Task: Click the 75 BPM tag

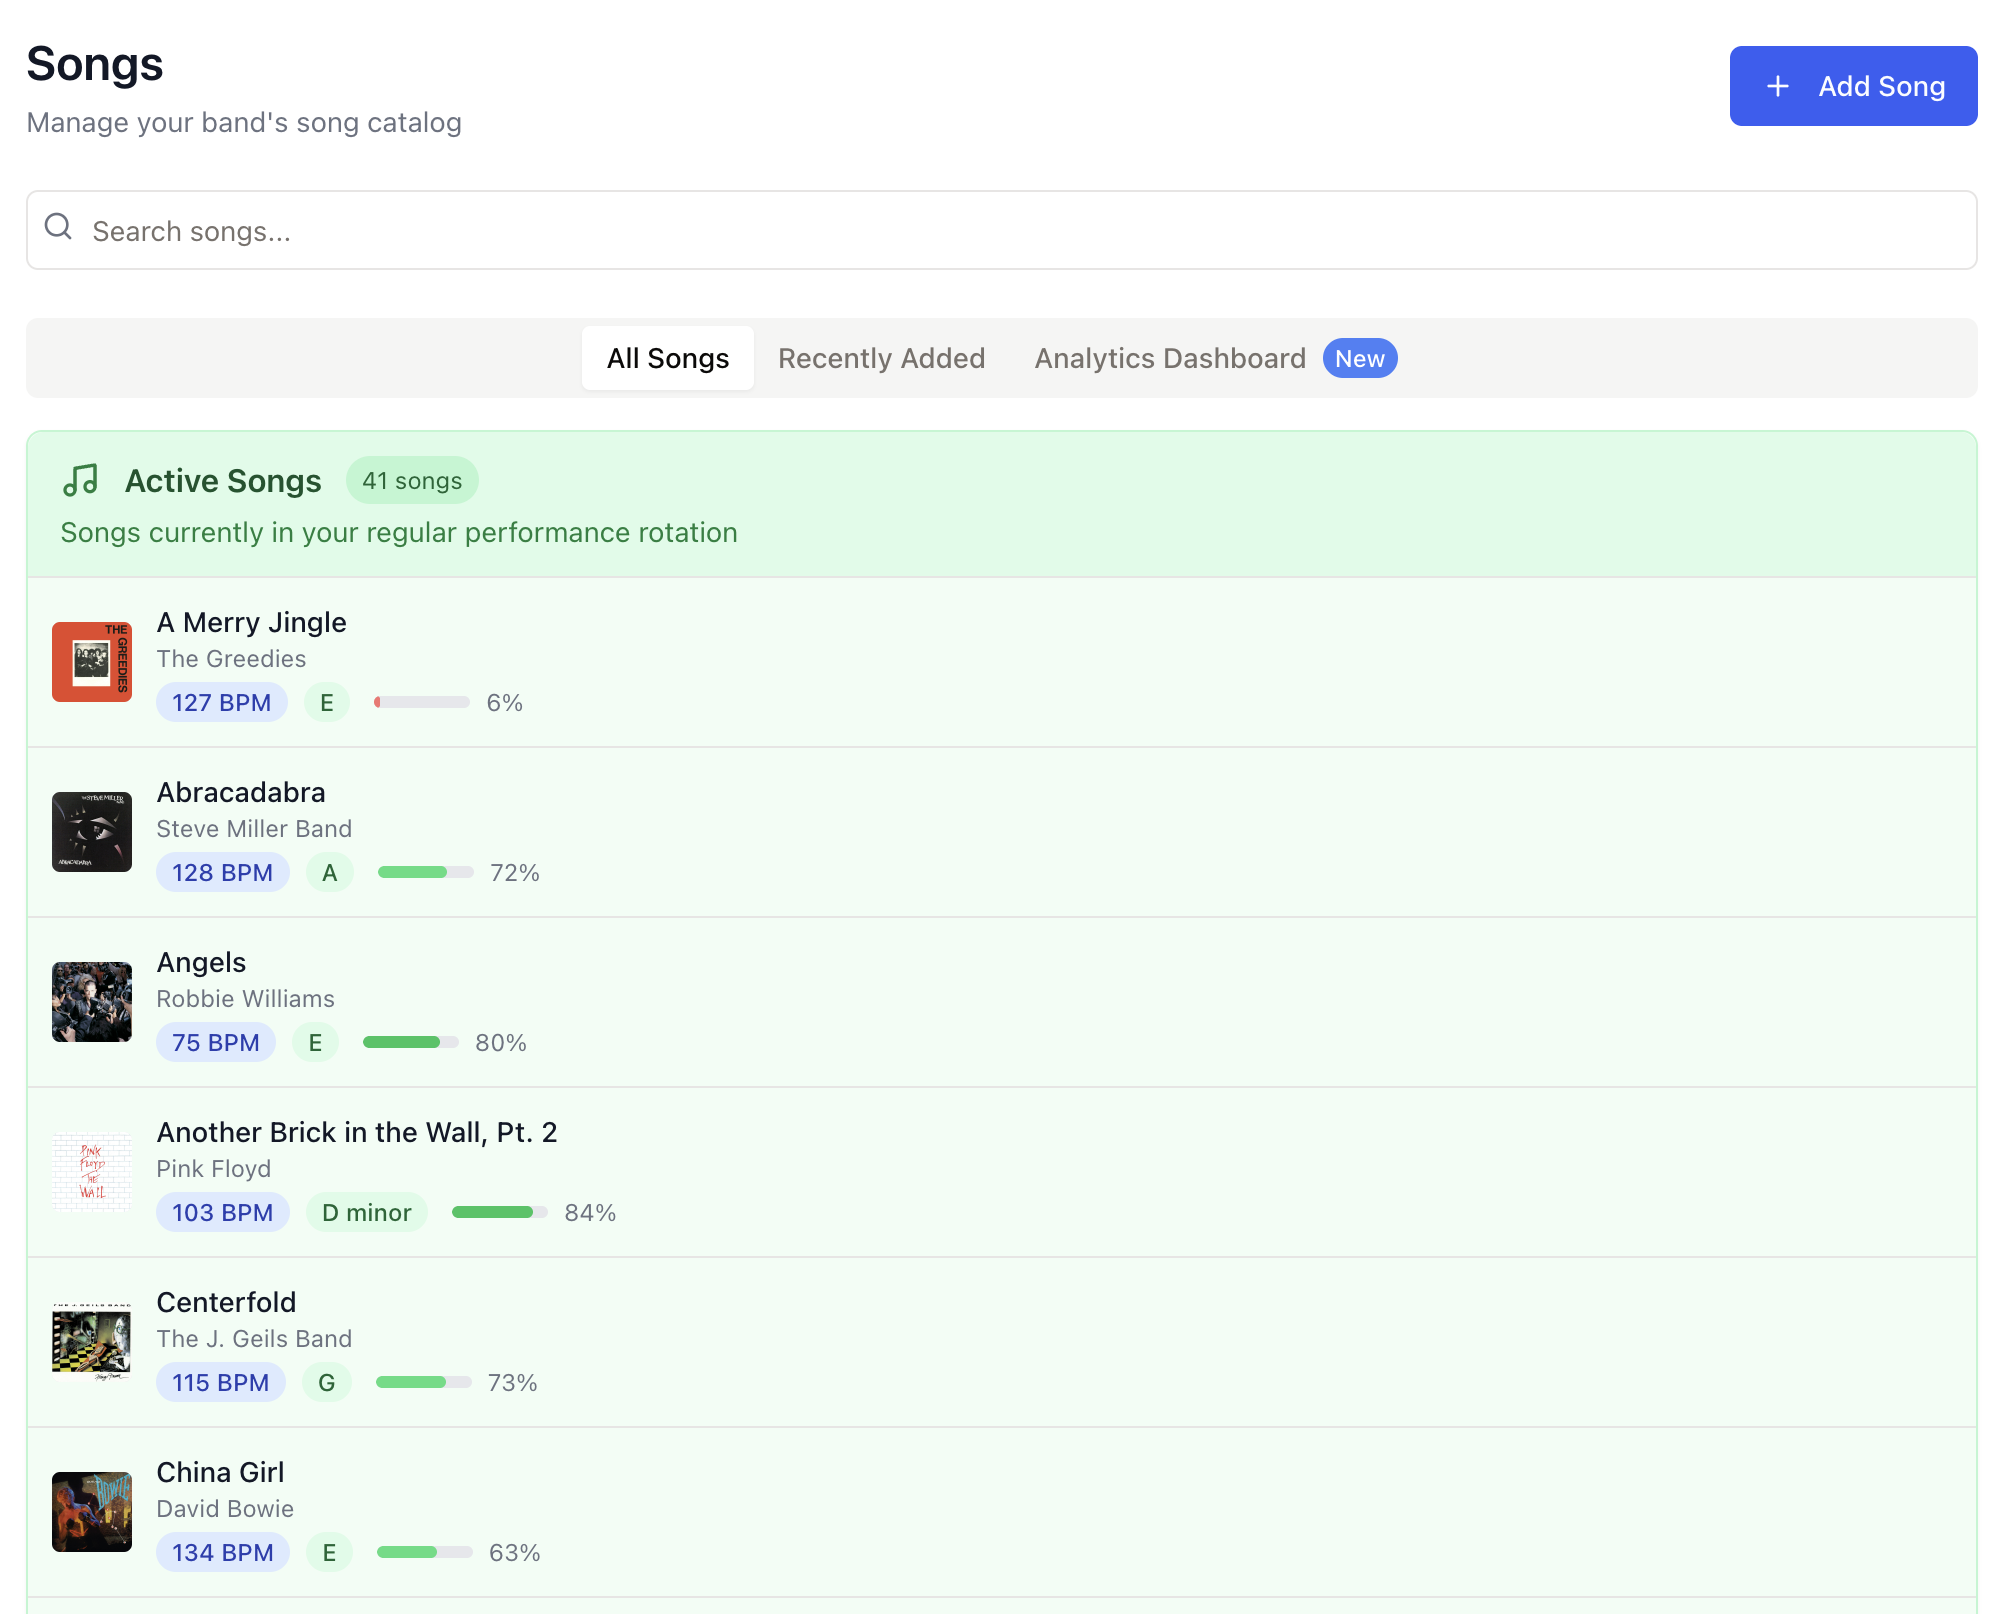Action: [216, 1042]
